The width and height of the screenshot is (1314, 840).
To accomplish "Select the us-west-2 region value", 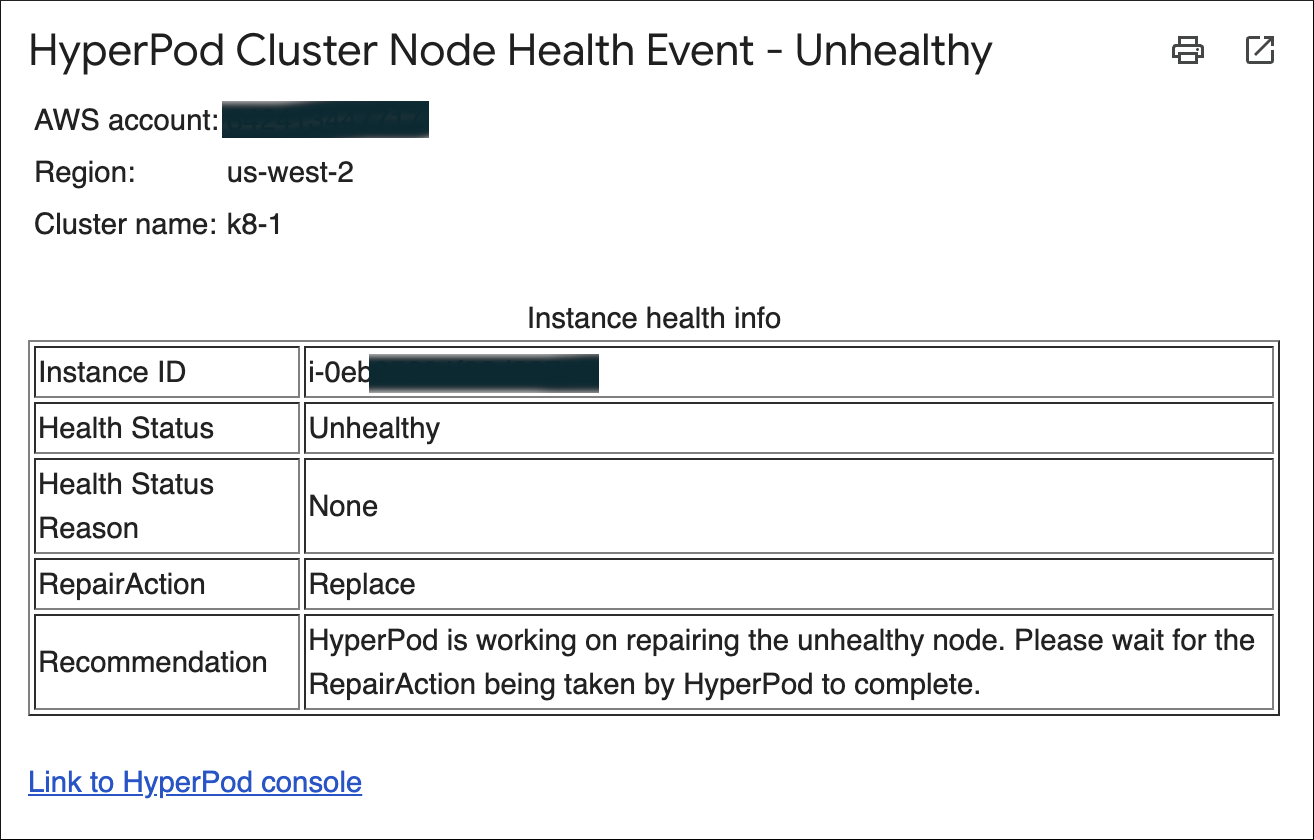I will (x=290, y=173).
